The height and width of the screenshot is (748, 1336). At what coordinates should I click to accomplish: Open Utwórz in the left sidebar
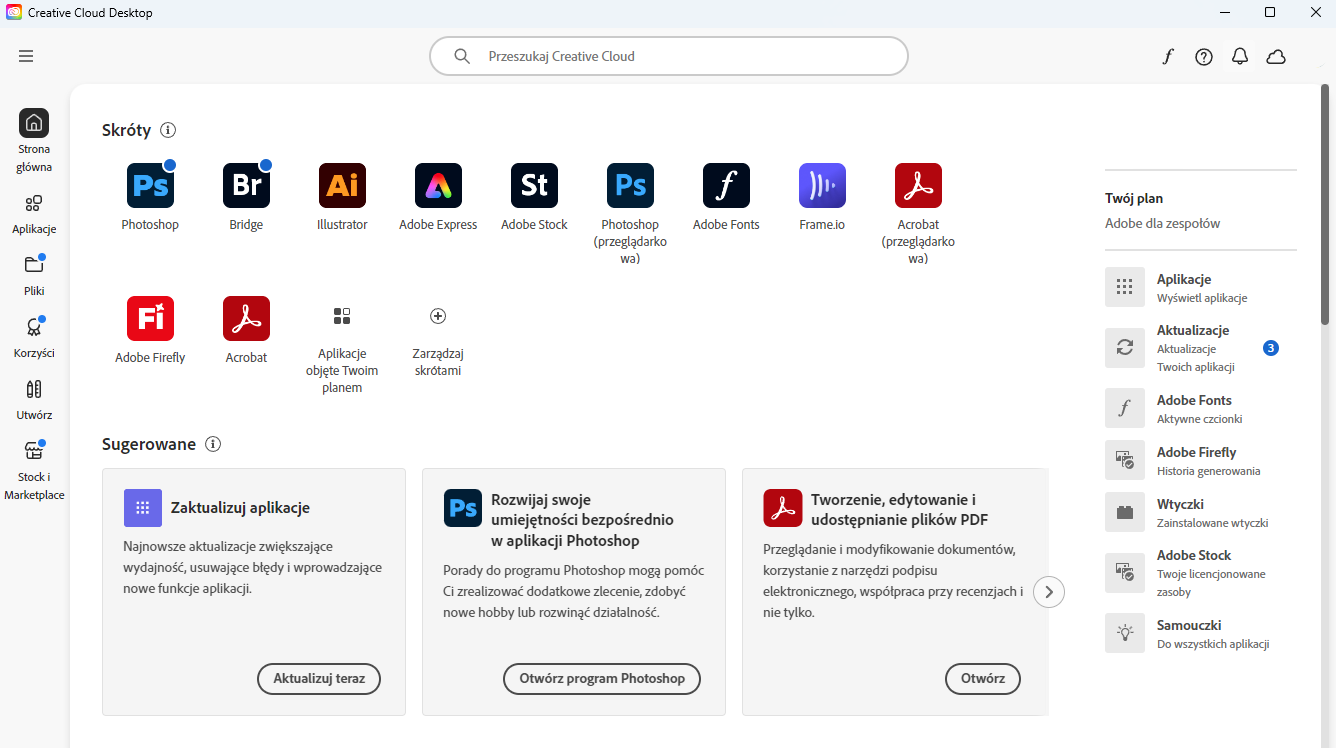34,399
